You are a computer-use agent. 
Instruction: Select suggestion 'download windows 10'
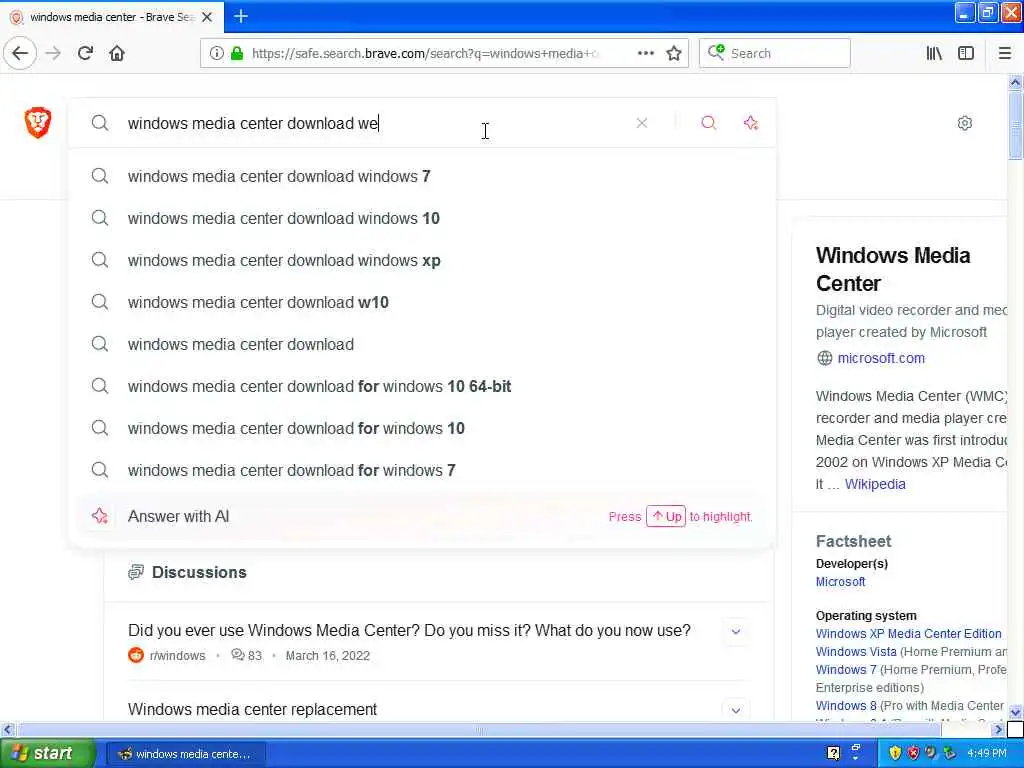423,218
